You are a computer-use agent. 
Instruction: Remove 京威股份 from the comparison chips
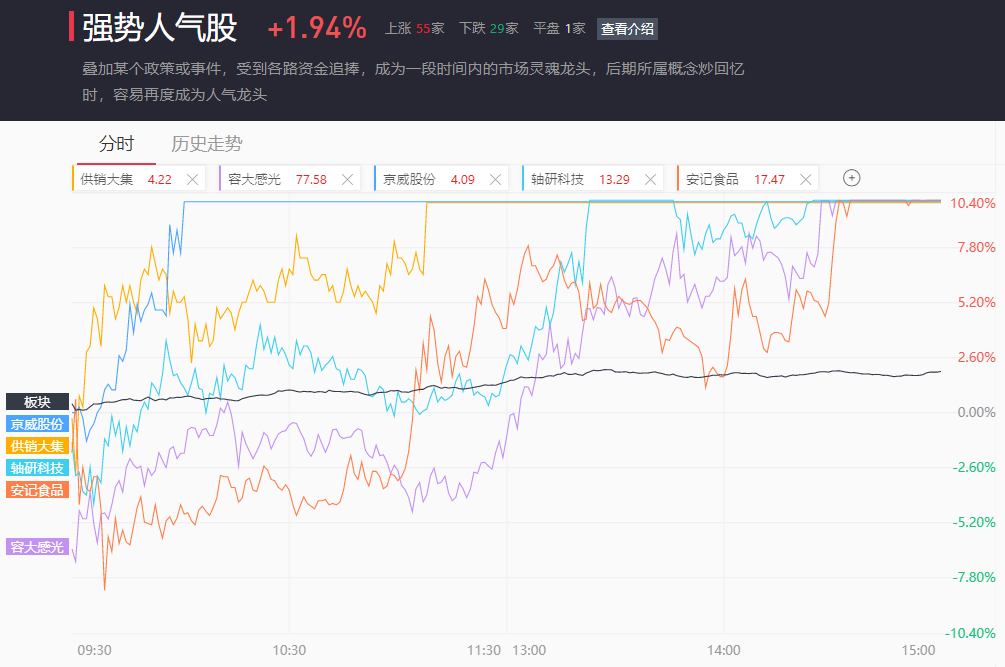pos(495,179)
